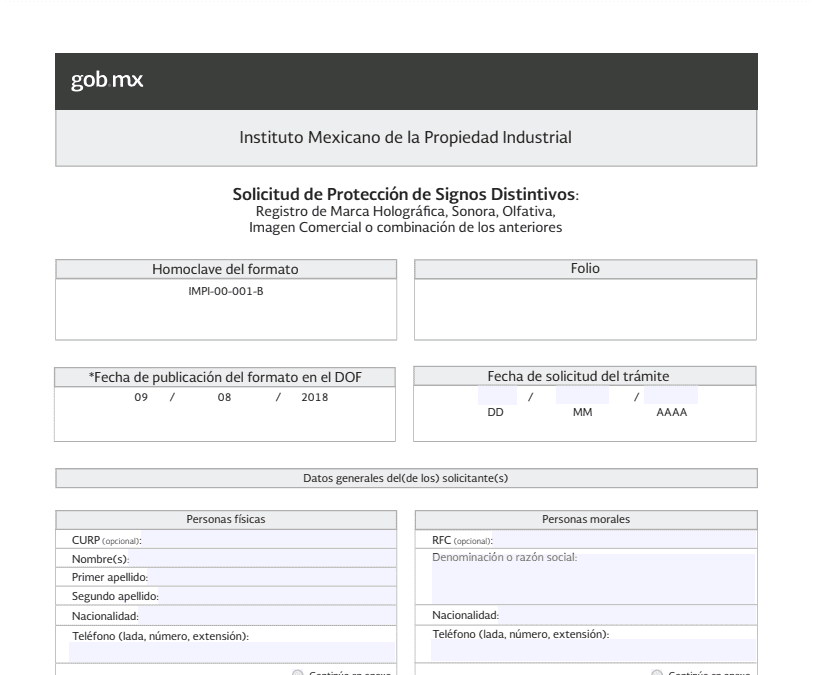Click the 'Registro de Marca Holográfica, Sonora, Olfativa,' line
Screen dimensions: 813x675
[x=405, y=212]
